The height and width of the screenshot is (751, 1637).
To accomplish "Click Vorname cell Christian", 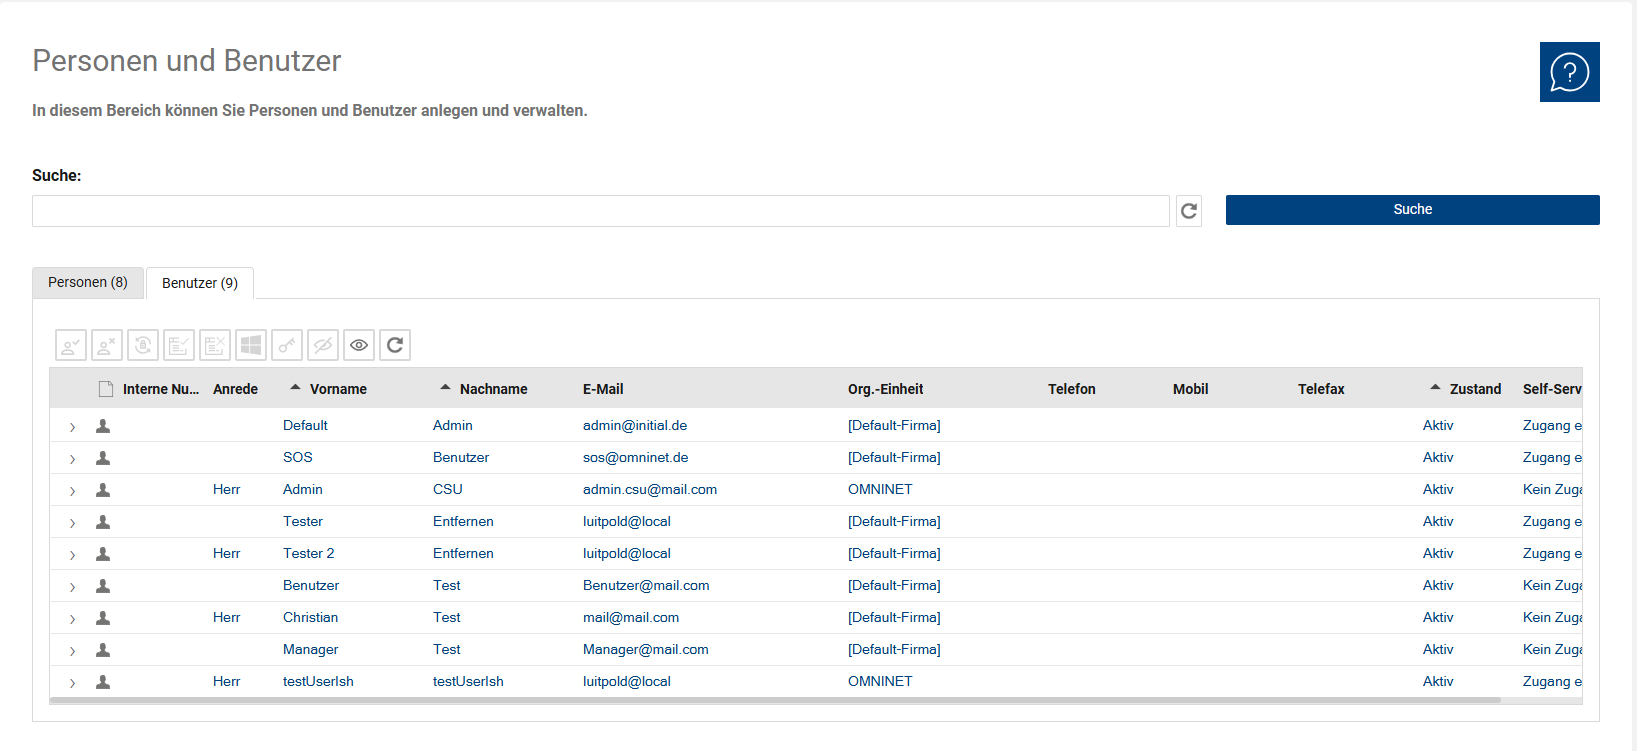I will coord(310,617).
